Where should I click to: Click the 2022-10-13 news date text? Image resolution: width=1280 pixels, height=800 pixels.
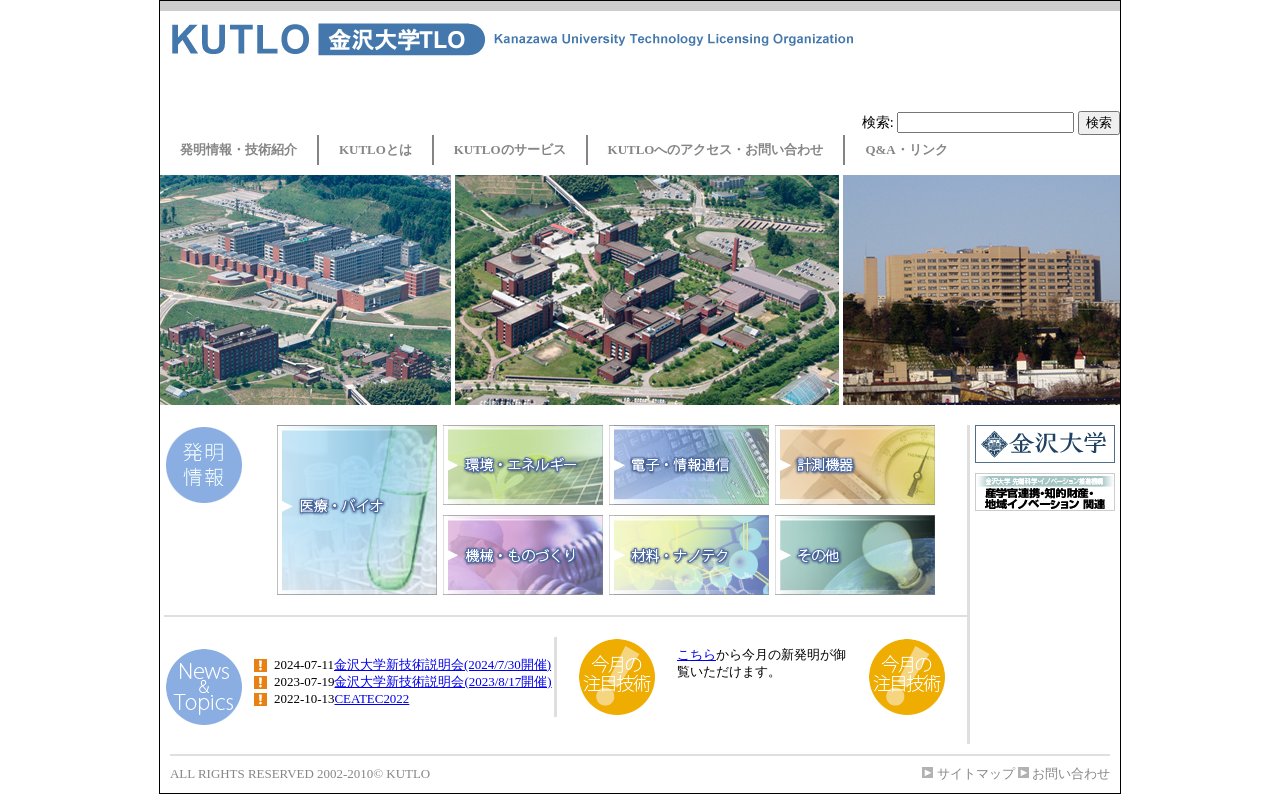point(304,699)
